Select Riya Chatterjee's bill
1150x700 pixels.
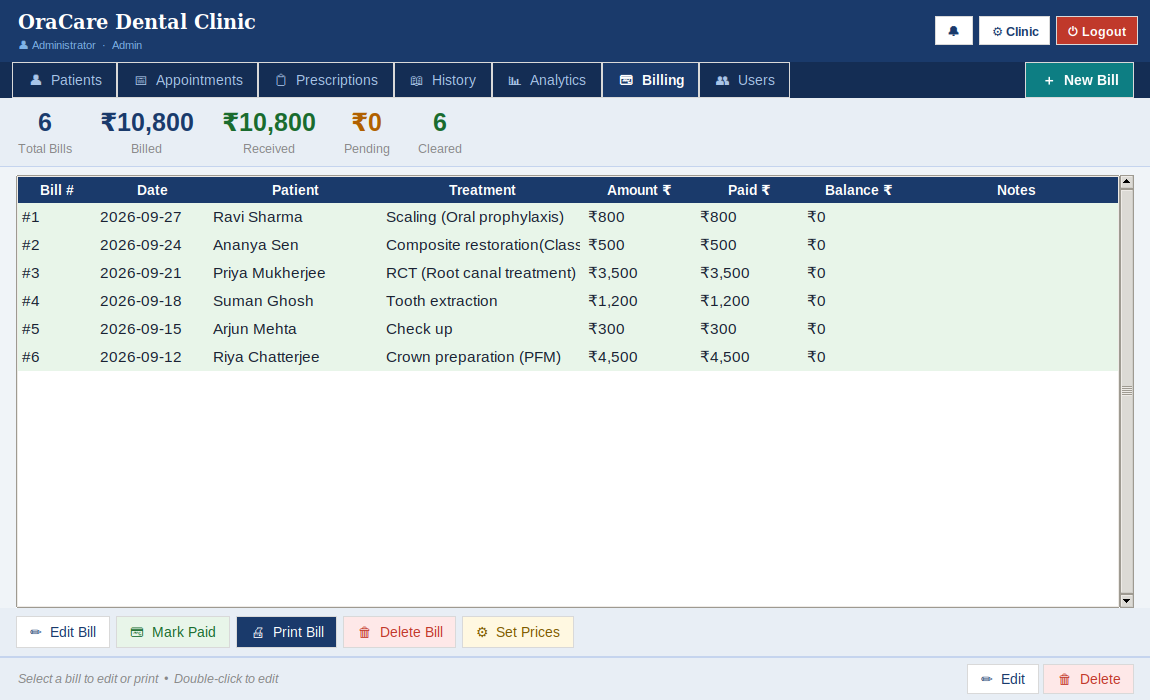pos(568,357)
